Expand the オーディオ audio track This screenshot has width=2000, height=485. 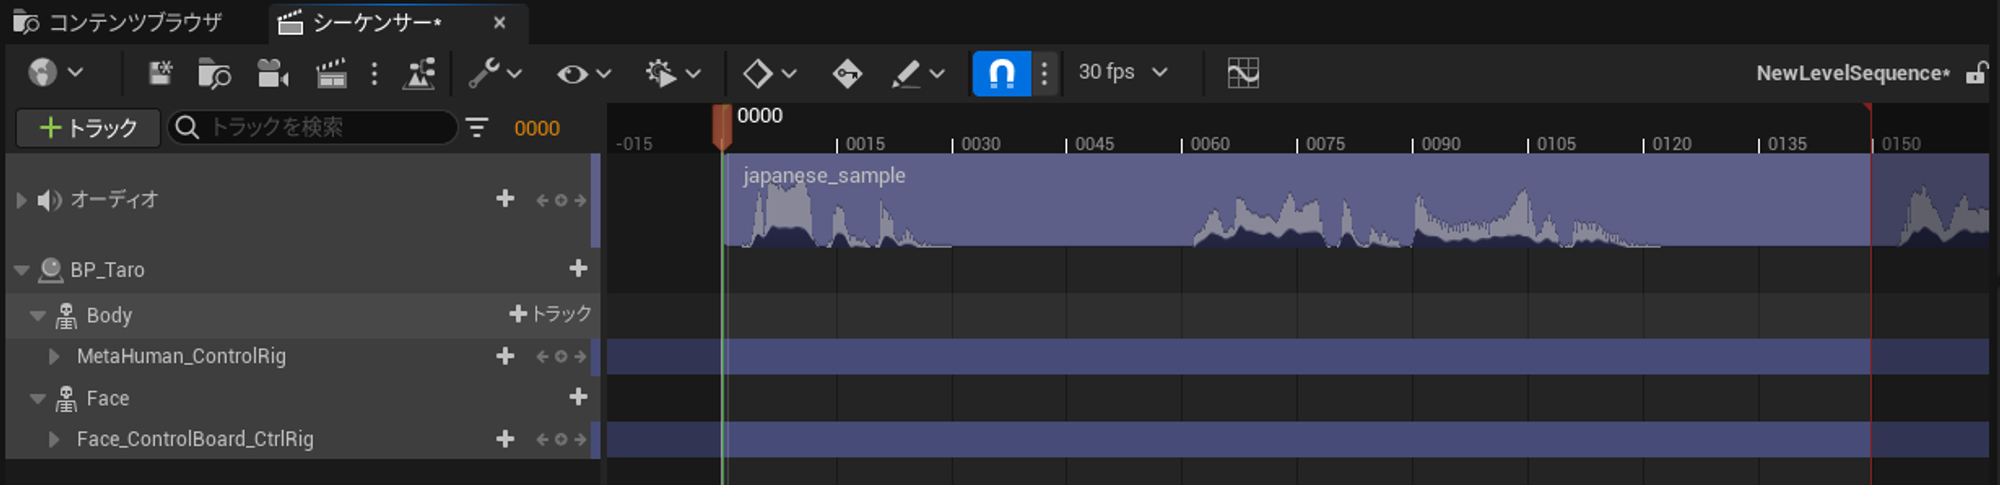(21, 200)
